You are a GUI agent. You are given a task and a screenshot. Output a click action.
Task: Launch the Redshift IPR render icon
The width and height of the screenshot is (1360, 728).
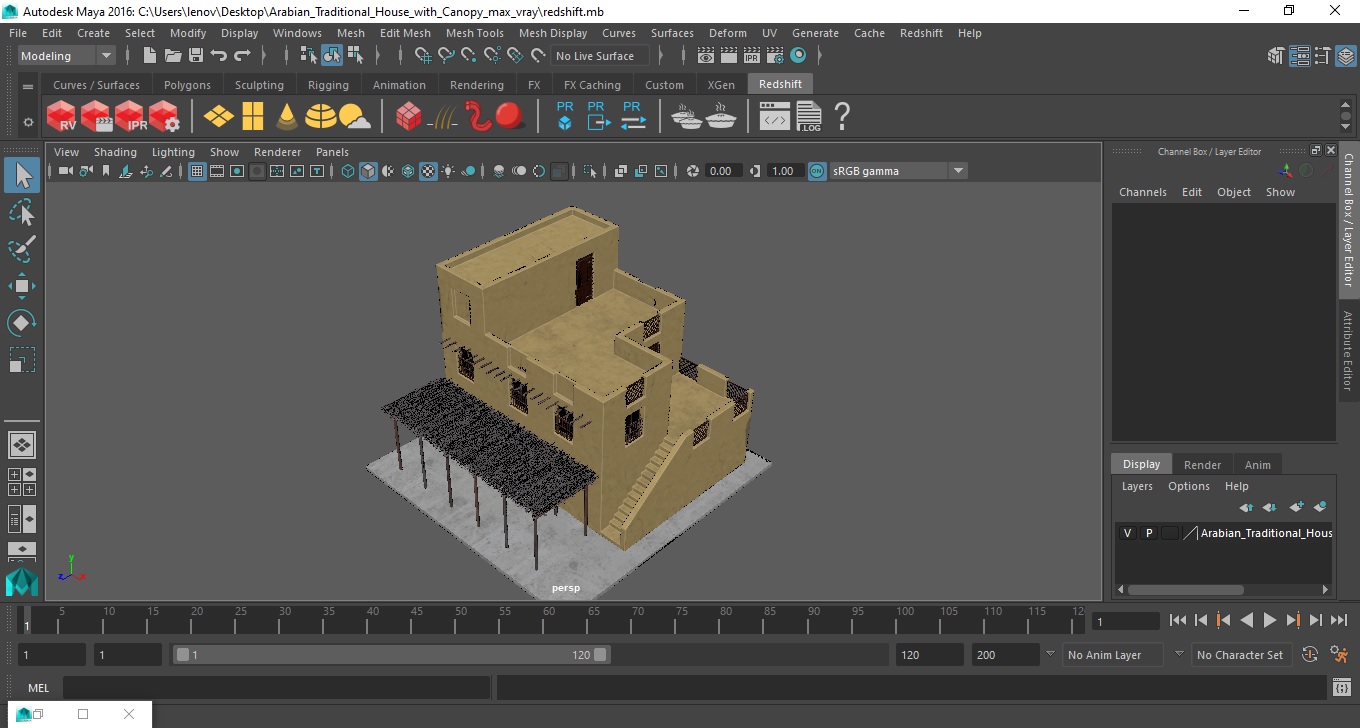click(x=130, y=116)
